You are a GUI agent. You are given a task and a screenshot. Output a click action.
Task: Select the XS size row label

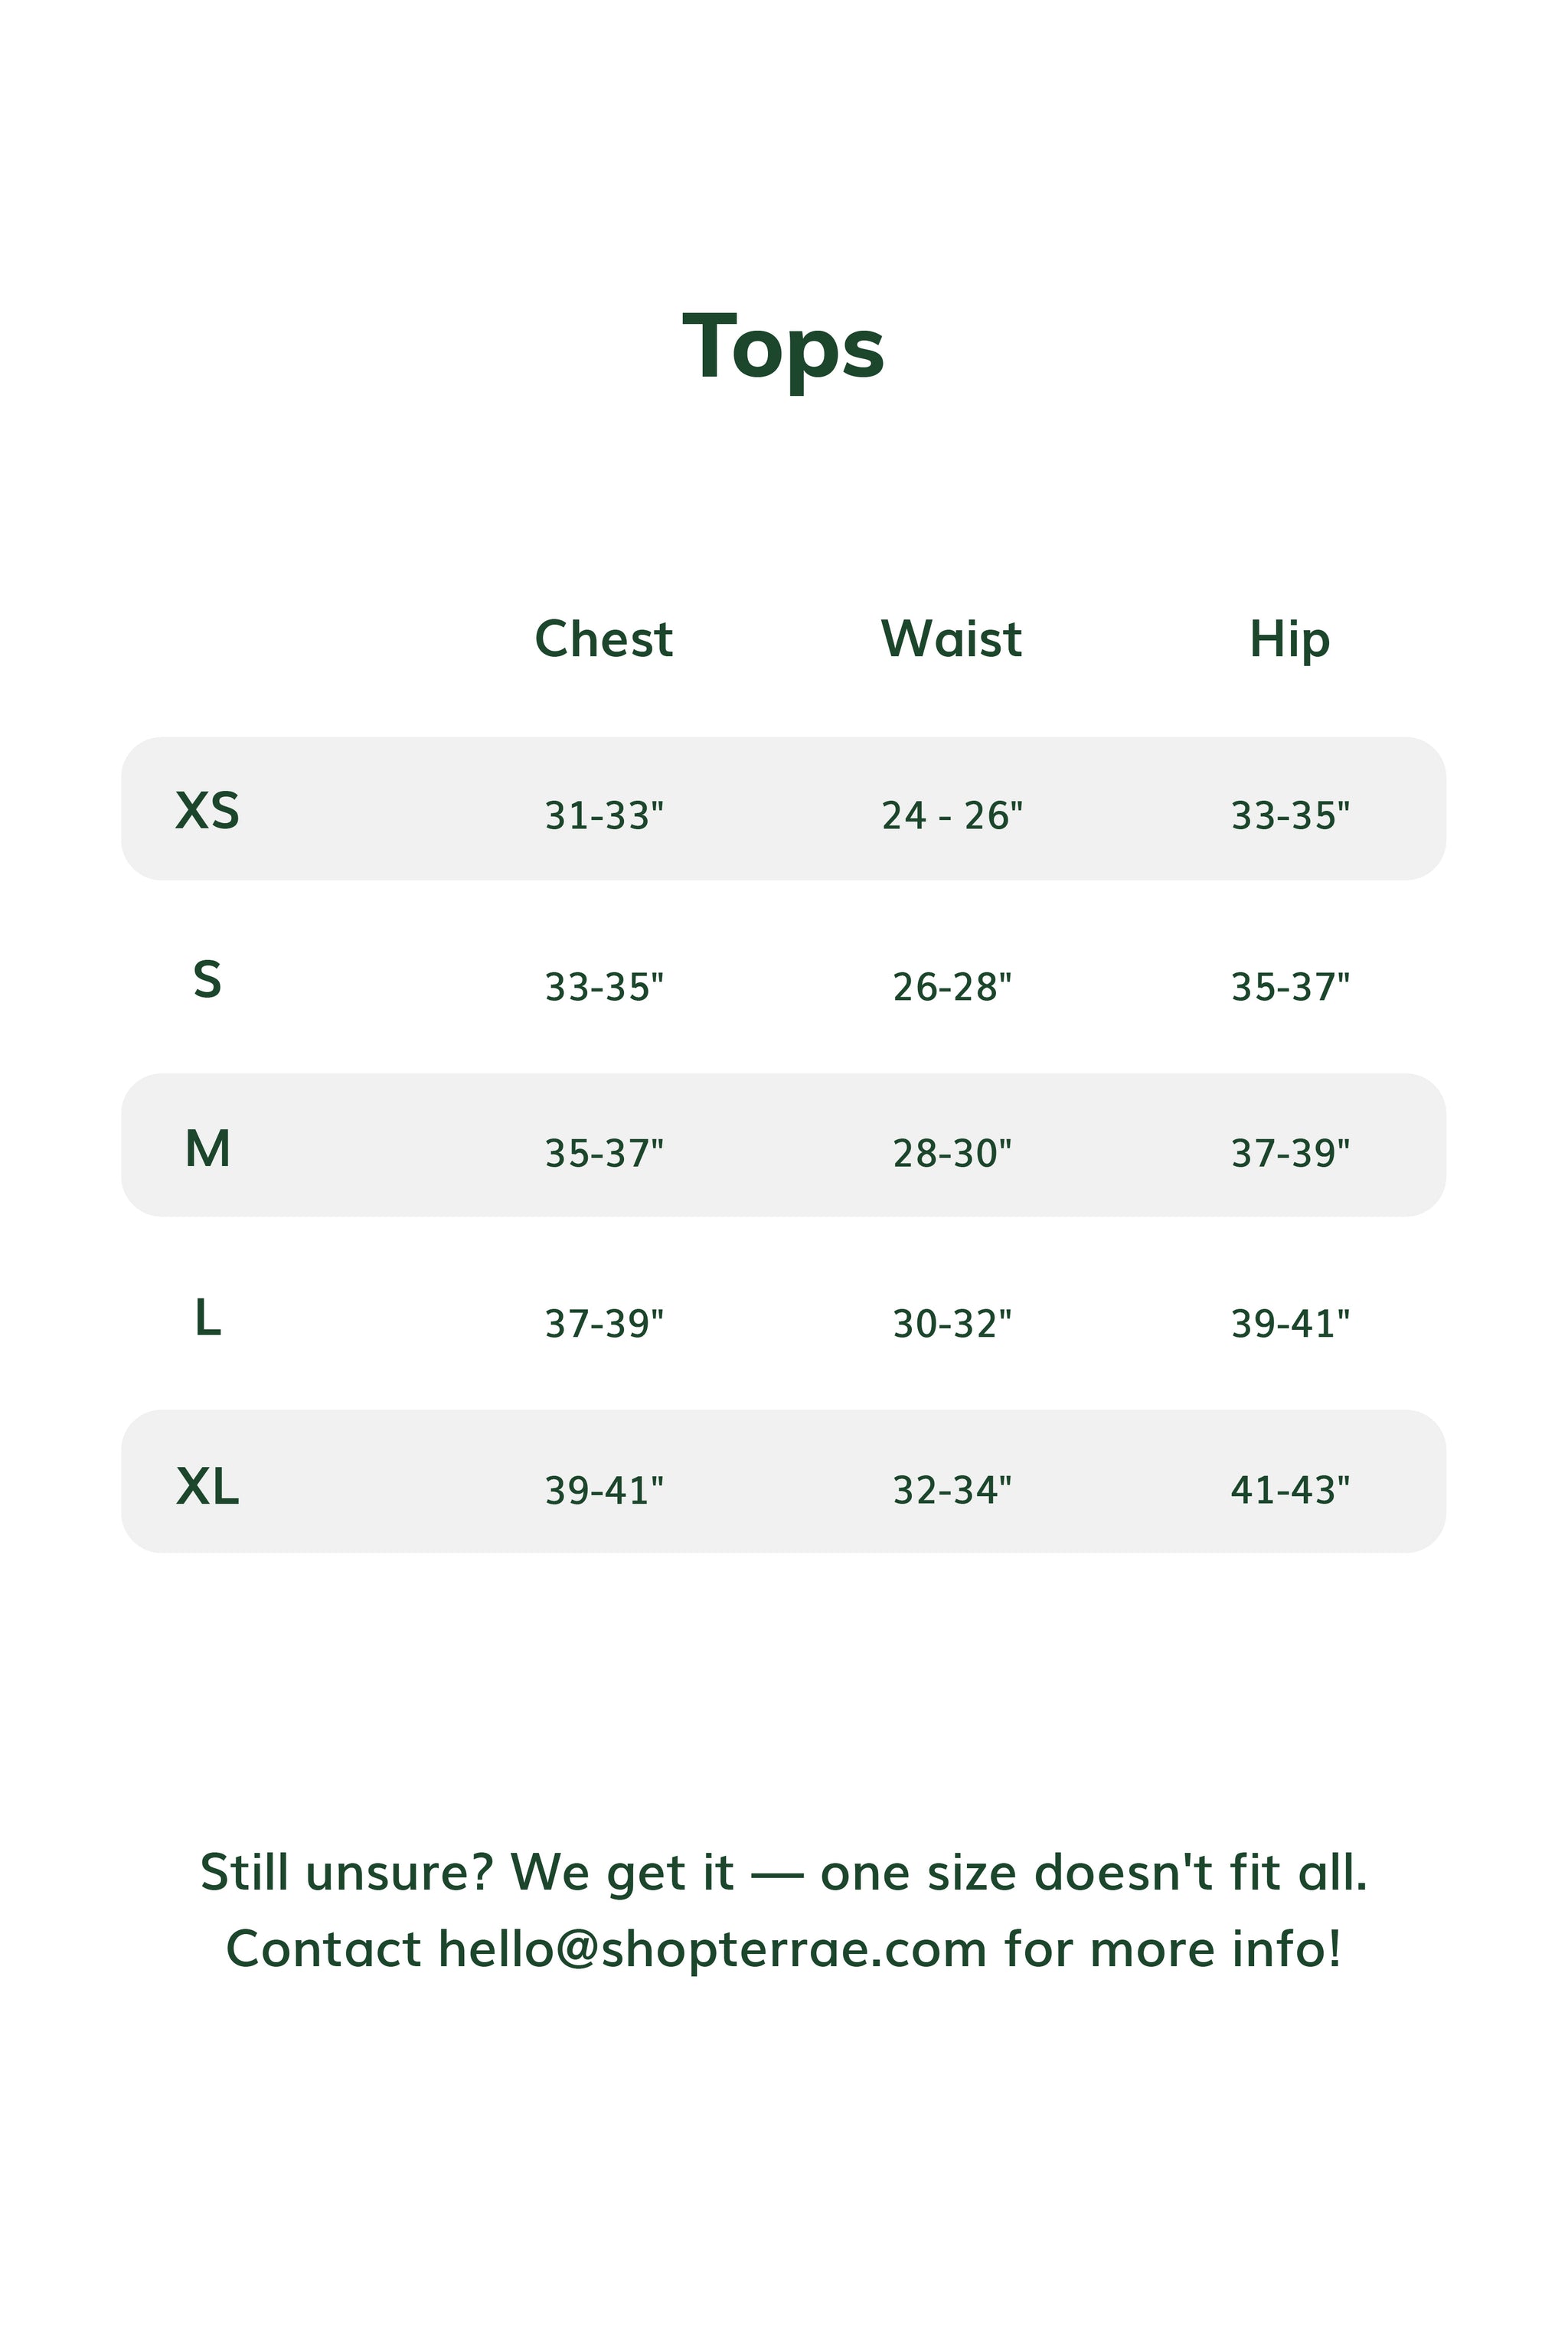click(207, 810)
